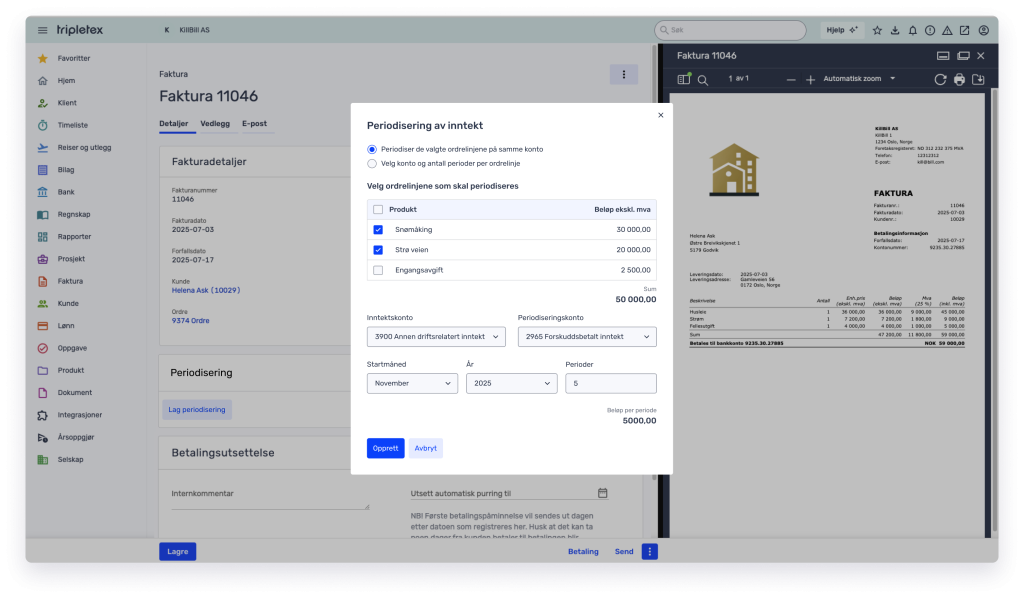Toggle the PDF viewer sidebar panel
1024x598 pixels.
[684, 78]
